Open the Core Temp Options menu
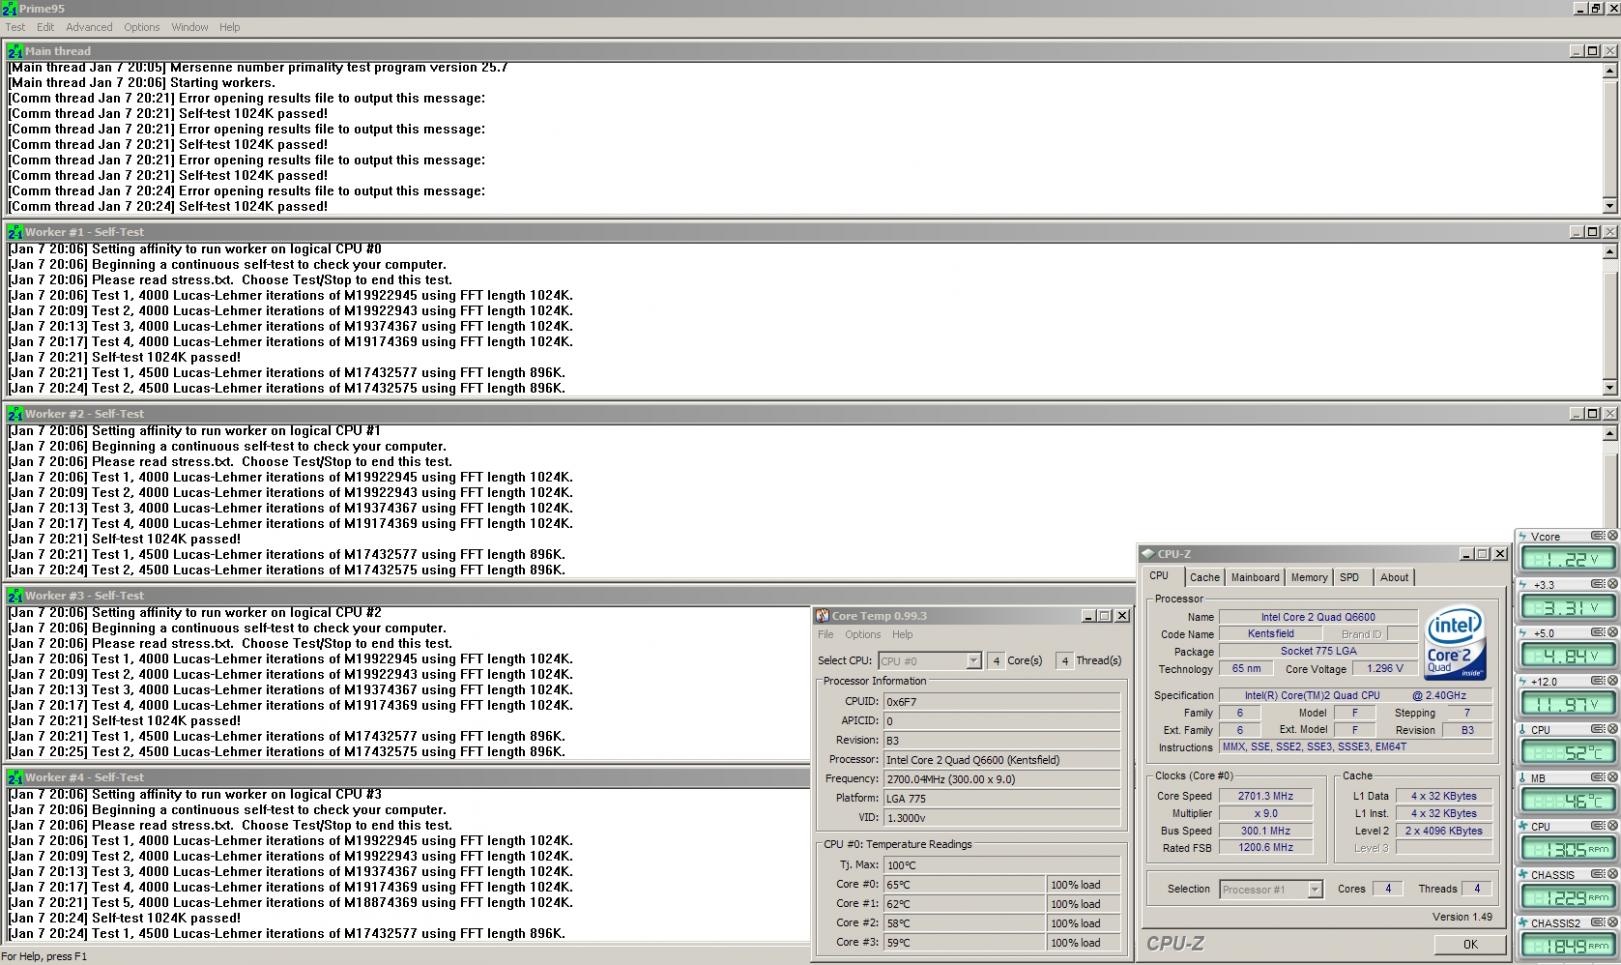Image resolution: width=1621 pixels, height=965 pixels. point(863,635)
